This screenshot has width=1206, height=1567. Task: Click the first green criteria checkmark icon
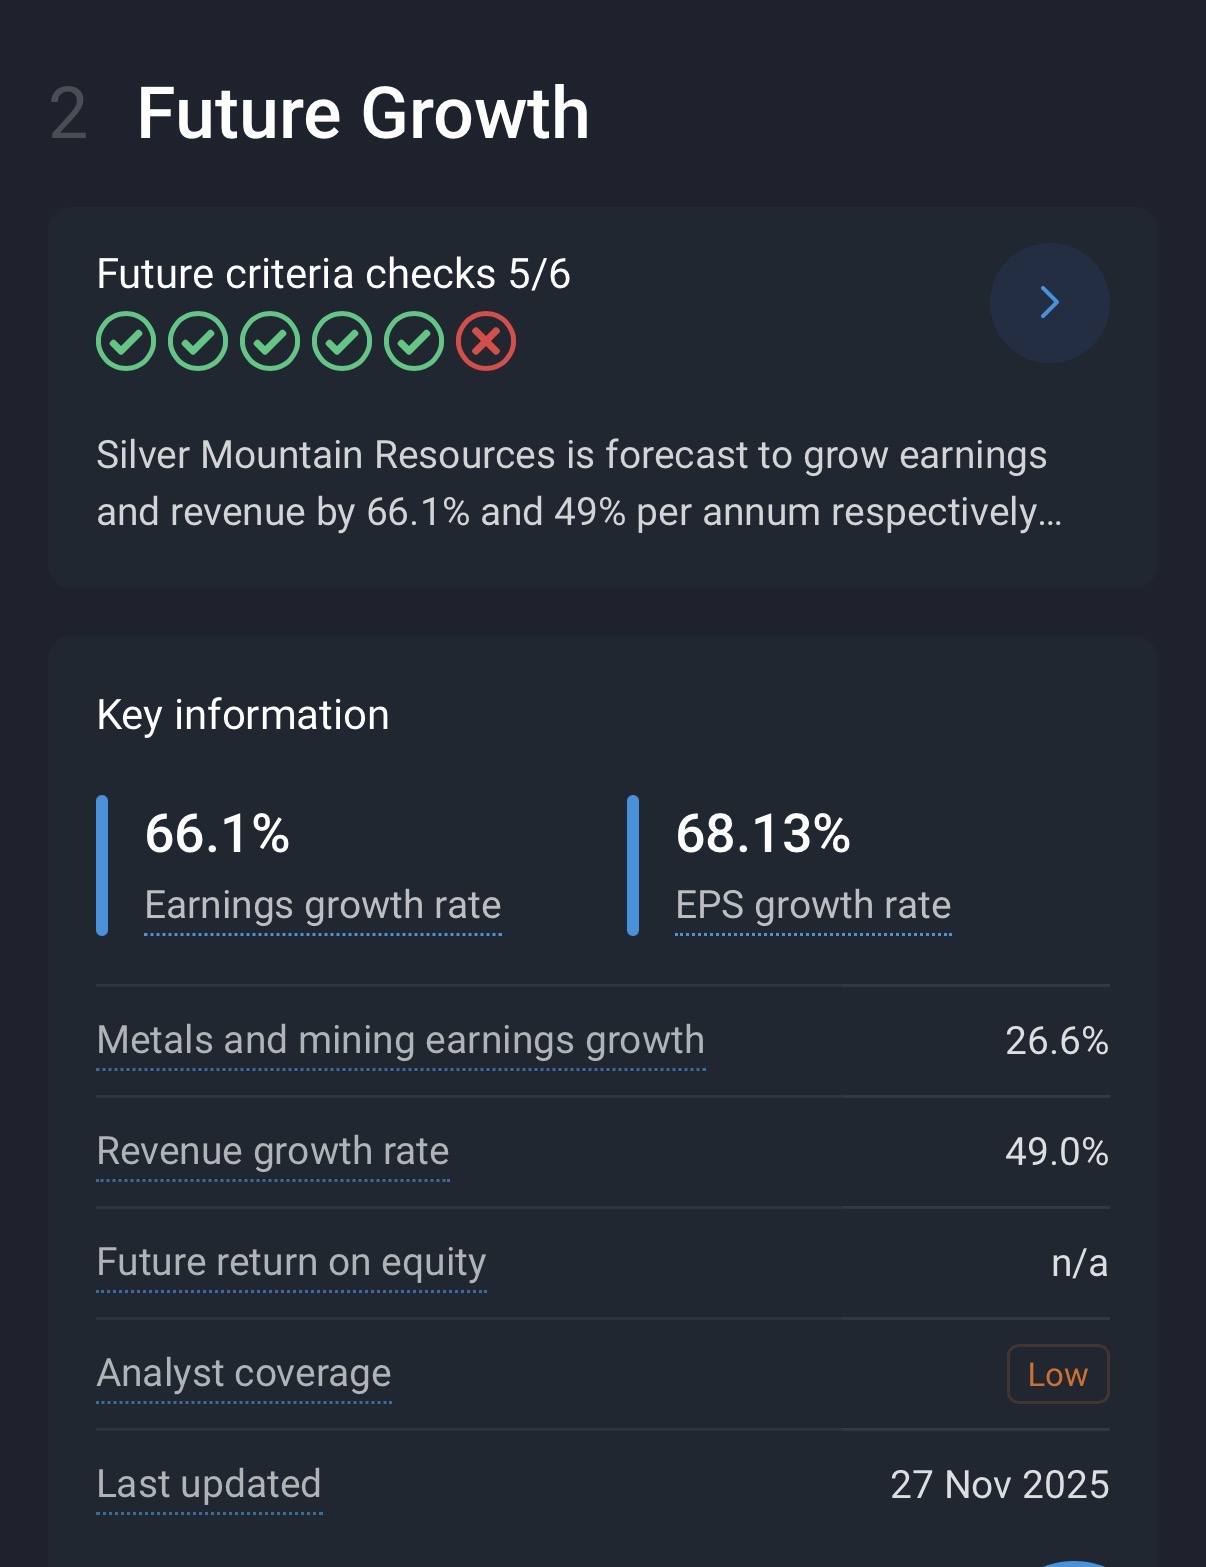[126, 342]
